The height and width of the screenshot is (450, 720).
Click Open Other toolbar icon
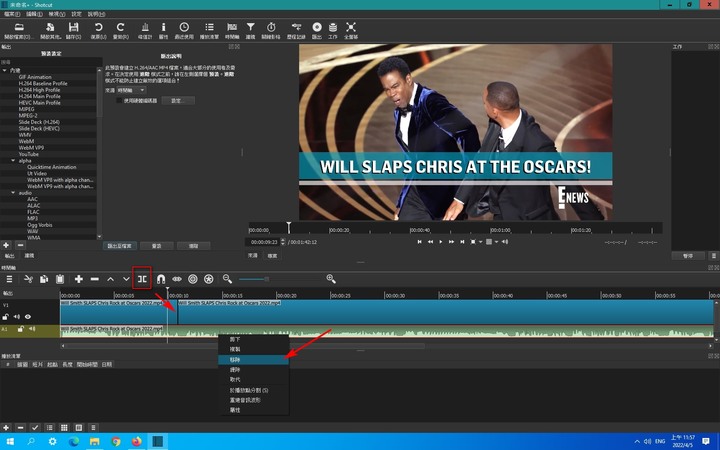pos(50,28)
